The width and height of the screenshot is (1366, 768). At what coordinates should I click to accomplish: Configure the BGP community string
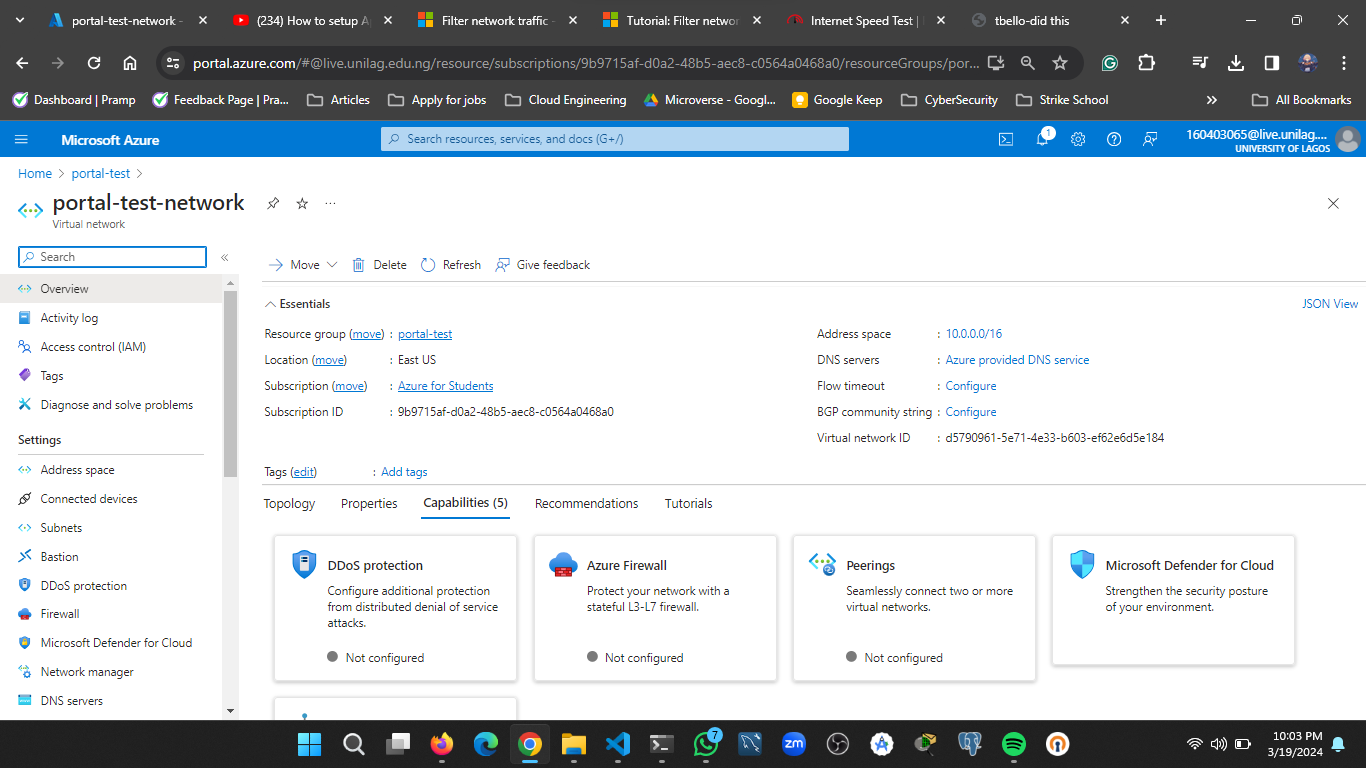click(971, 412)
